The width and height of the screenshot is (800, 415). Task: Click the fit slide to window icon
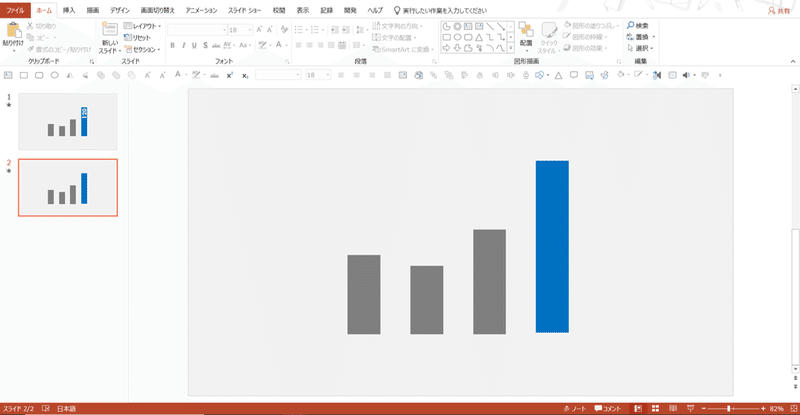793,409
